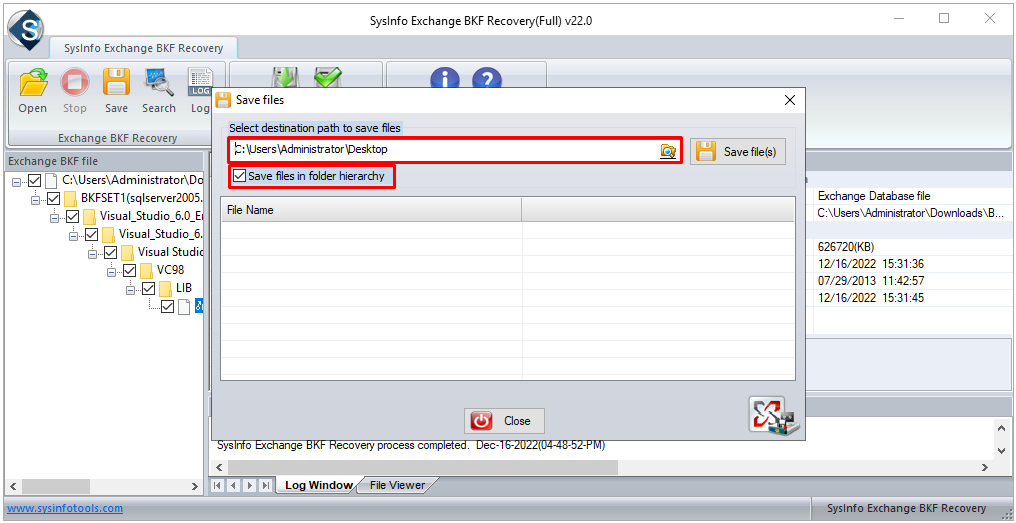Browse for destination folder icon
Screen dimensions: 1016x523
(x=667, y=151)
